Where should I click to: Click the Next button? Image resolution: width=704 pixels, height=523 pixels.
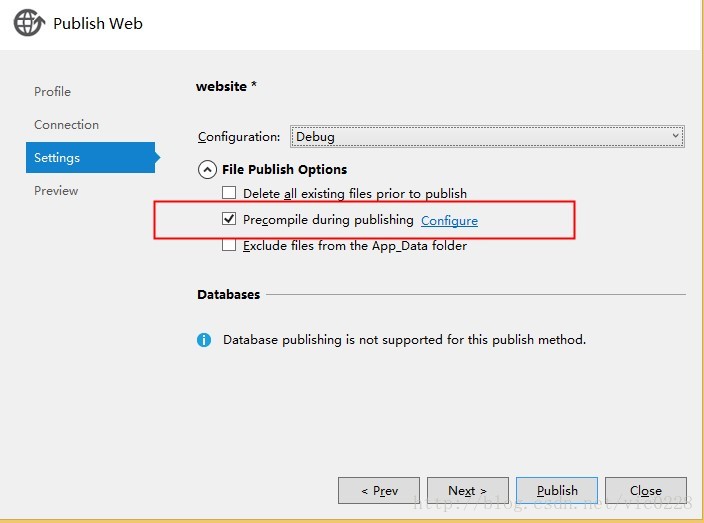[x=468, y=490]
